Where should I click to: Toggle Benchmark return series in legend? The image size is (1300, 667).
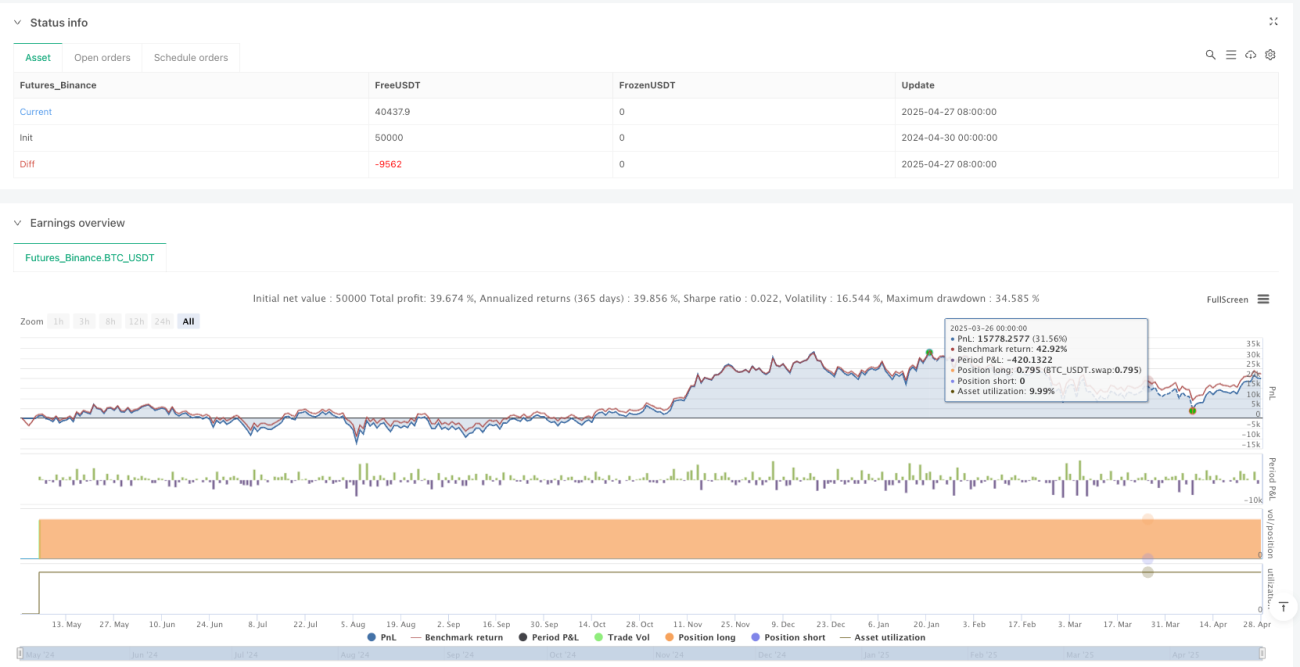[x=457, y=637]
